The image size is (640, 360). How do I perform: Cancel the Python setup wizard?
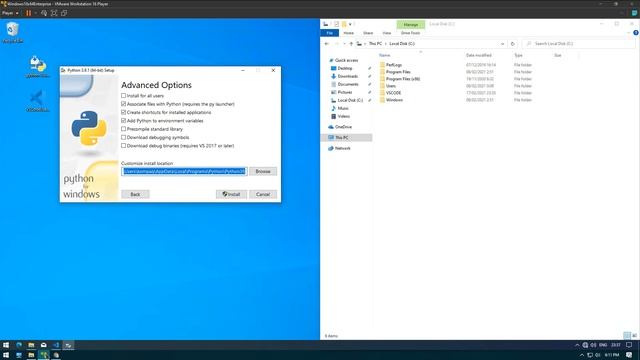point(263,194)
